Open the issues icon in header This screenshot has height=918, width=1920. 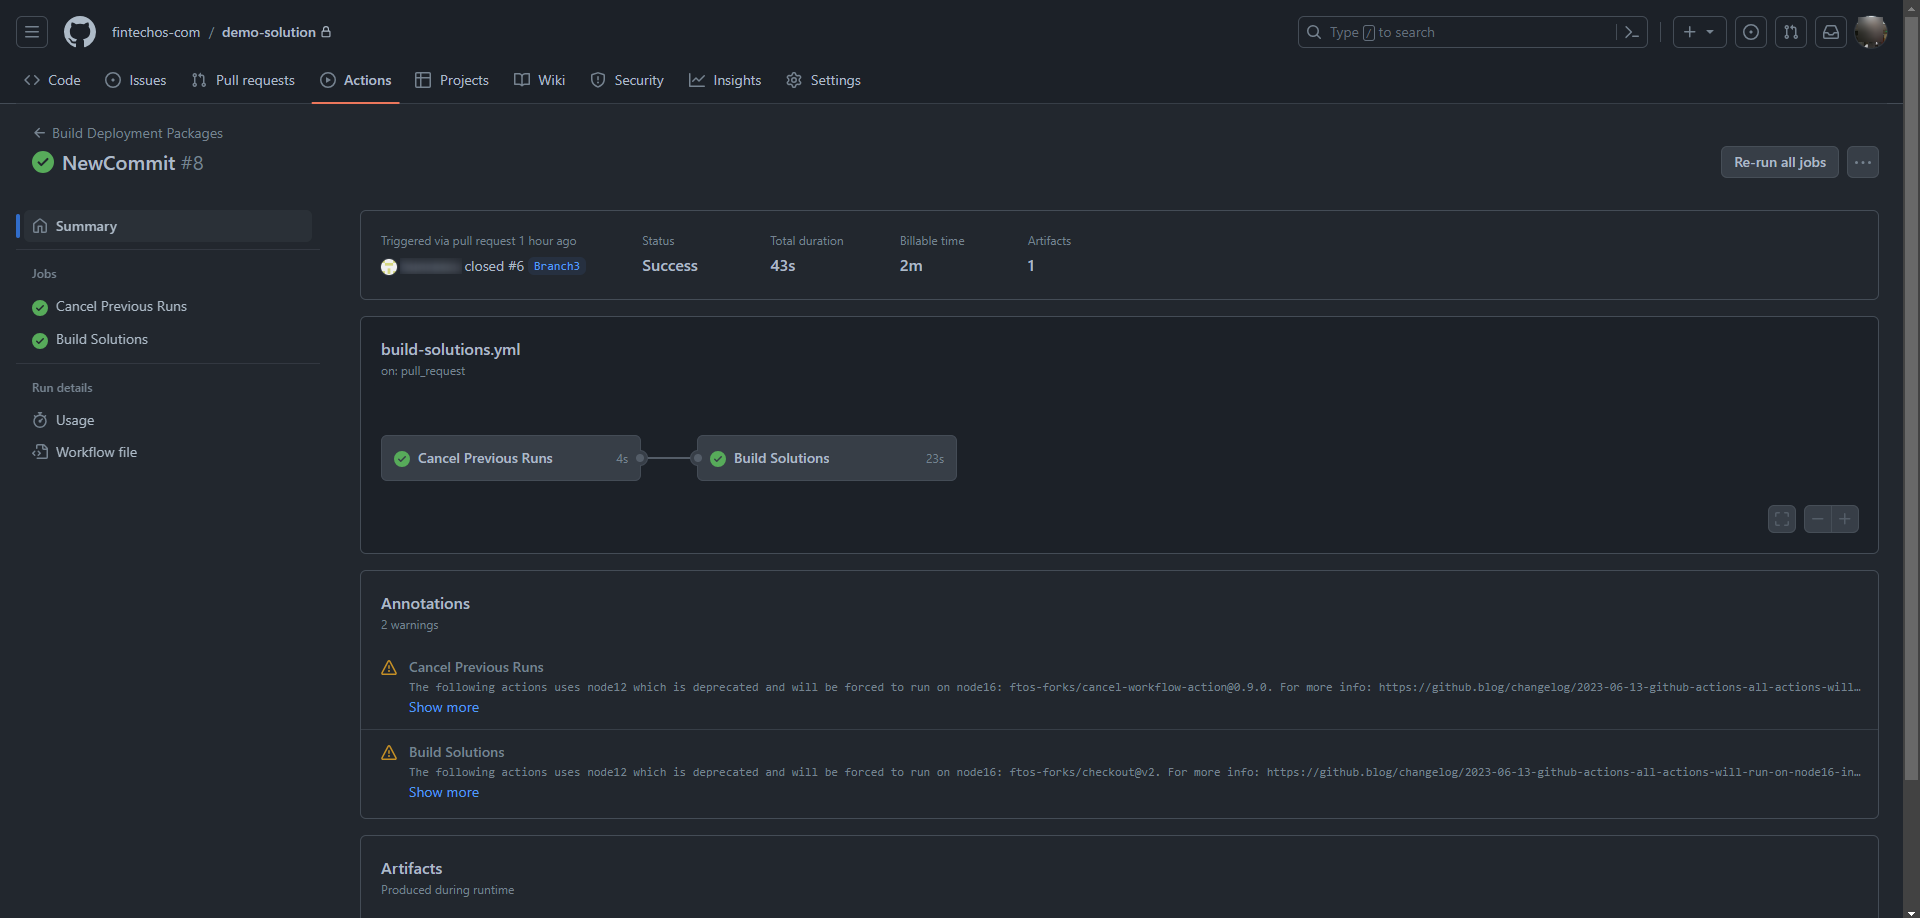(x=1750, y=32)
